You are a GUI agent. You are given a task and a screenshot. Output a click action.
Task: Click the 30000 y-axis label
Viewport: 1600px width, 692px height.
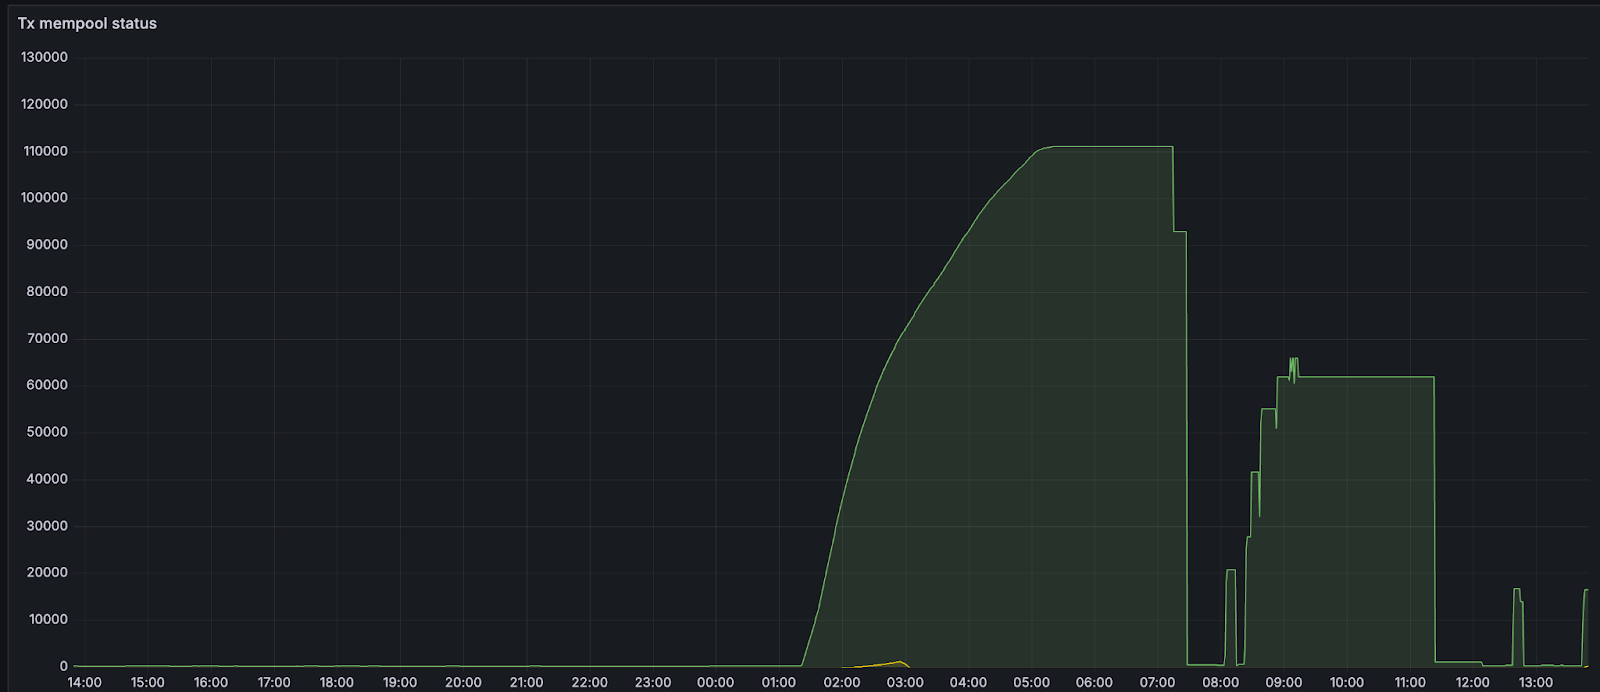click(x=48, y=525)
